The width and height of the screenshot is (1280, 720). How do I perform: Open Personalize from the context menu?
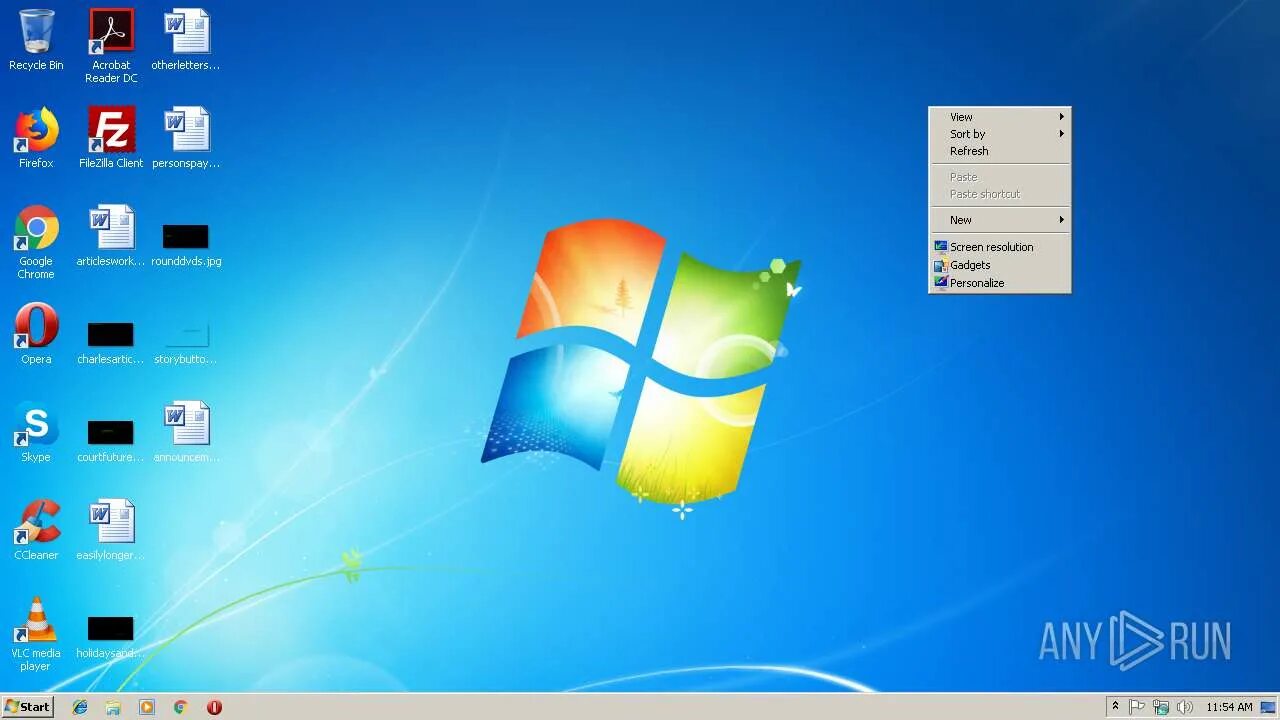pos(976,282)
